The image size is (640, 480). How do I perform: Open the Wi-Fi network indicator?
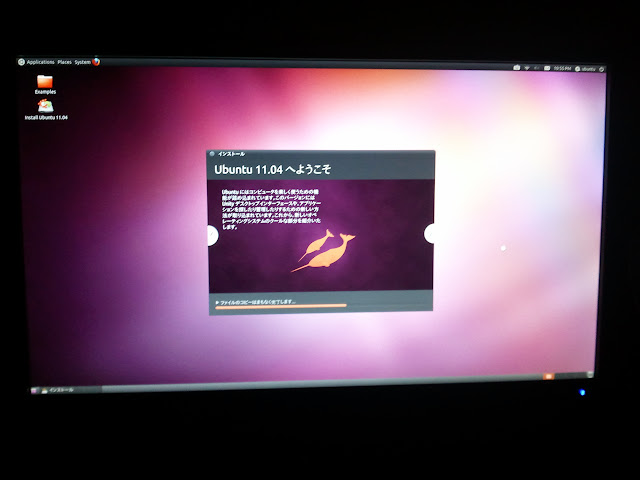tap(527, 68)
